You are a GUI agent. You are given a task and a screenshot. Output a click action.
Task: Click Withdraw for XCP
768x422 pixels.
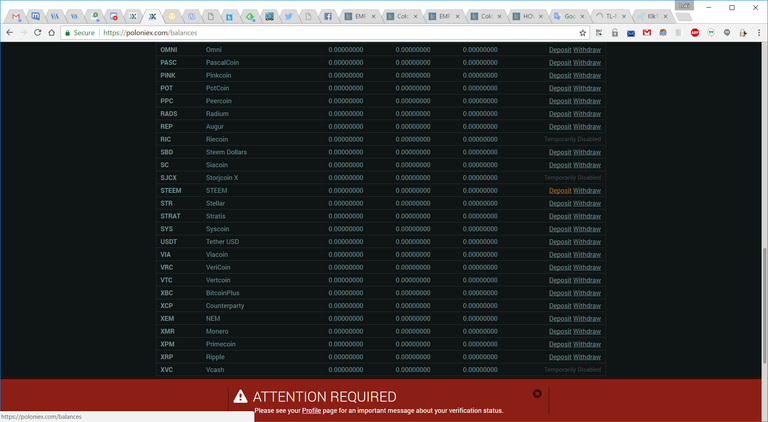click(587, 306)
